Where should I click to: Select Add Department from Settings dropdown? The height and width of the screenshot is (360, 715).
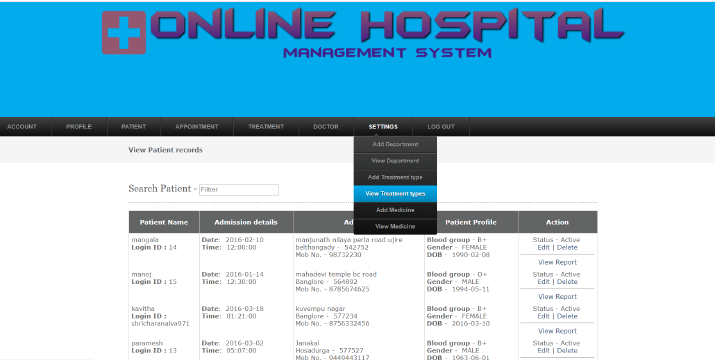[x=395, y=144]
